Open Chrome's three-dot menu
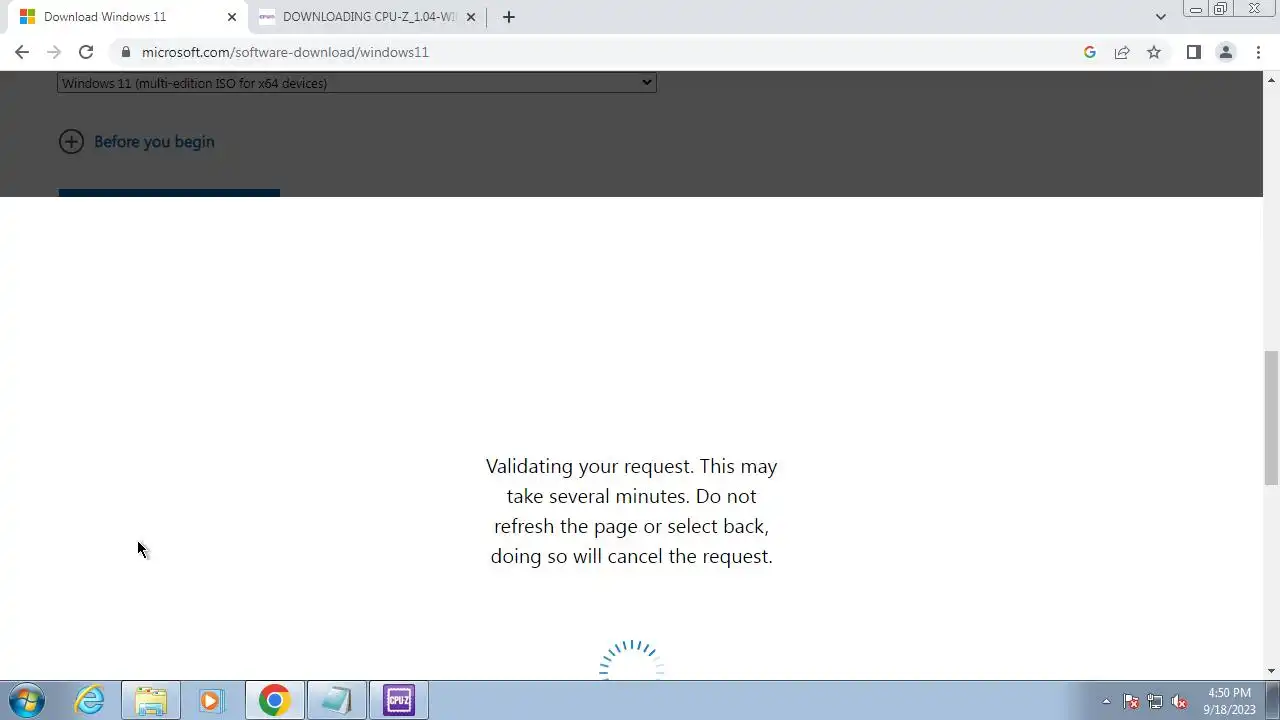This screenshot has width=1280, height=720. [1258, 52]
